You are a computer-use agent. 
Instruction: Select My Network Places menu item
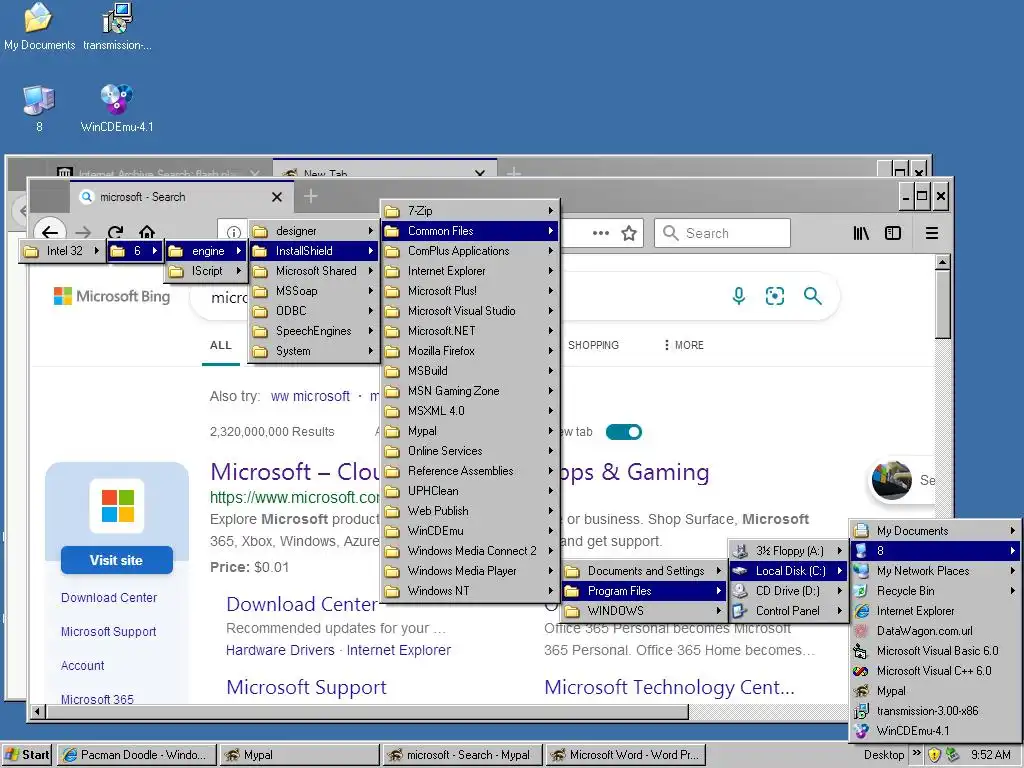pos(935,571)
